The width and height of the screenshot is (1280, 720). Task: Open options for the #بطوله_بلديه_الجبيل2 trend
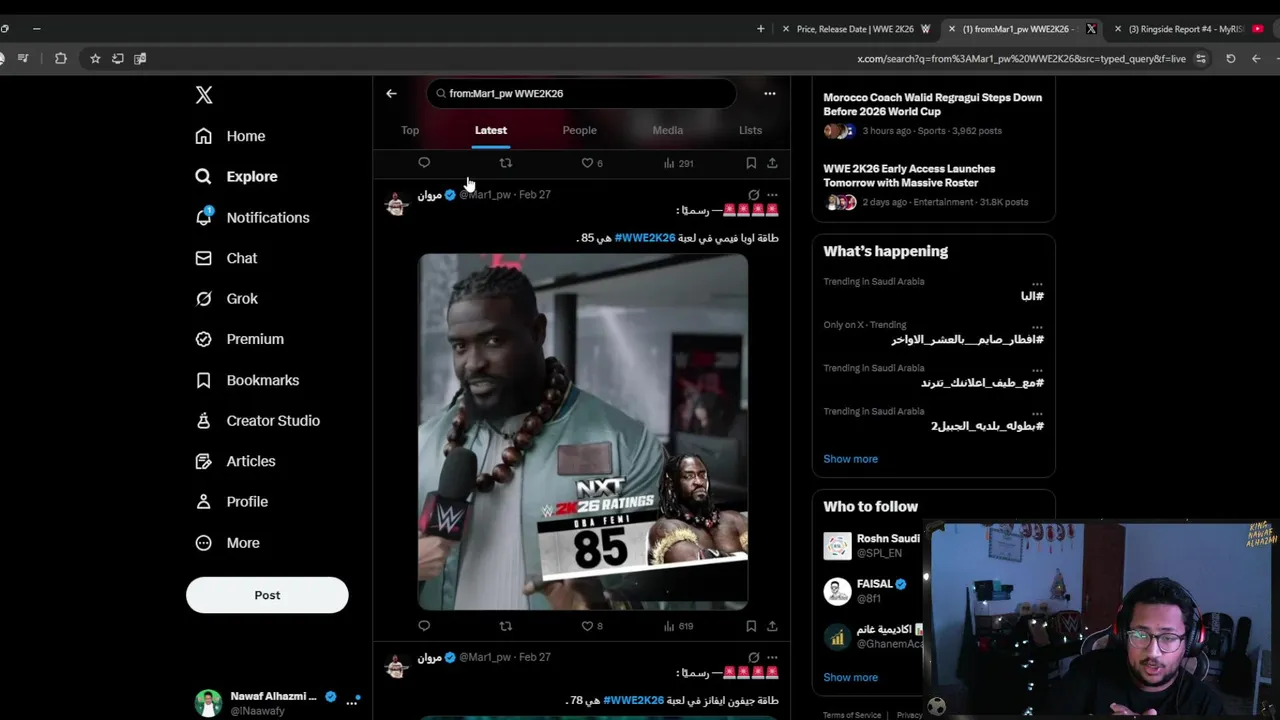[1037, 412]
